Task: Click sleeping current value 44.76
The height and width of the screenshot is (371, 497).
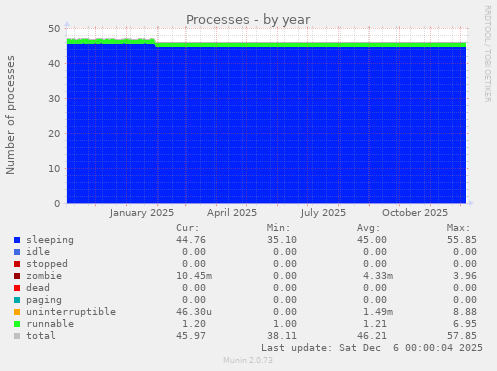Action: coord(191,240)
